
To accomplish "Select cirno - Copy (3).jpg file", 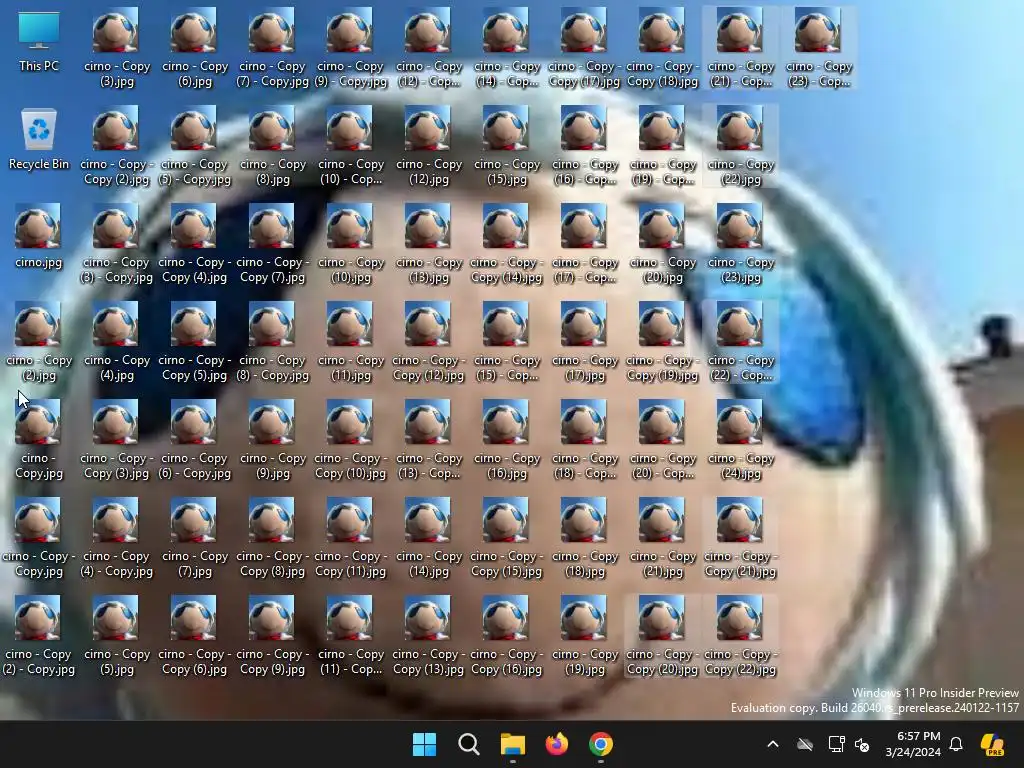I will 116,47.
